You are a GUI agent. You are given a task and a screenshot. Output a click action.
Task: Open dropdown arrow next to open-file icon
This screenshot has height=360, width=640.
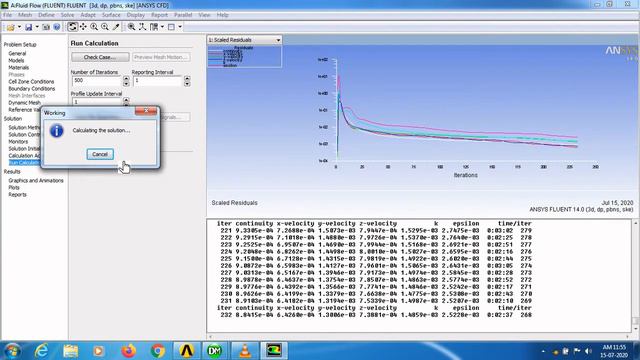coord(19,27)
